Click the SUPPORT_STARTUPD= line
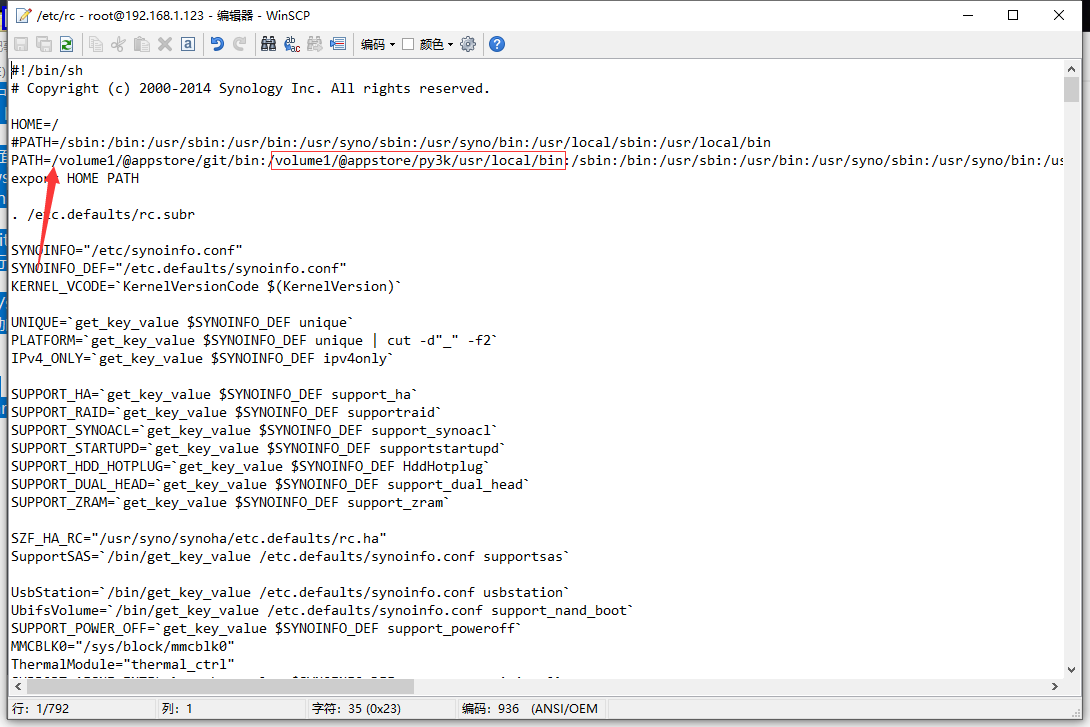This screenshot has width=1090, height=727. [259, 448]
